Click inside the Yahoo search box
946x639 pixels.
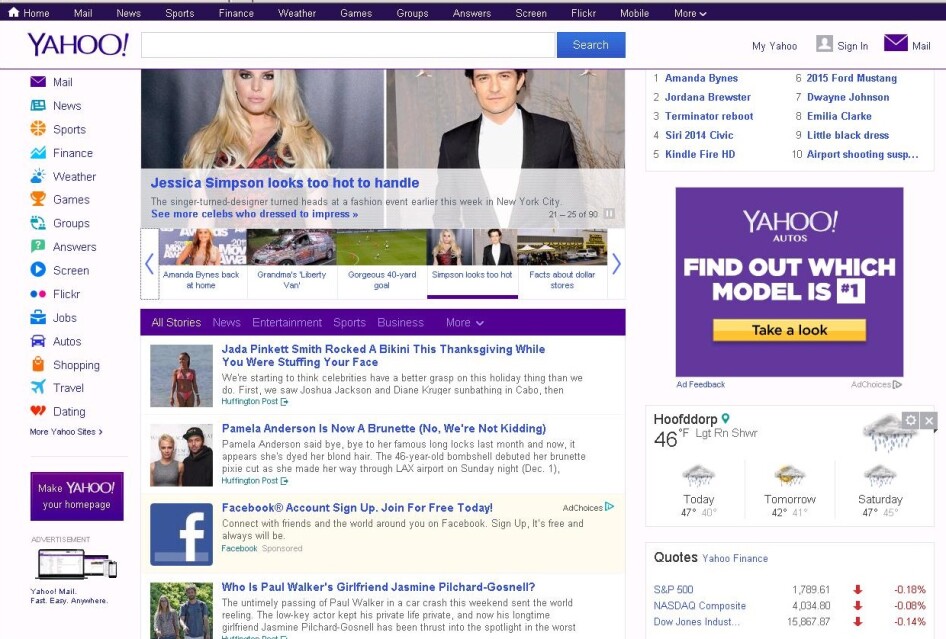(348, 45)
